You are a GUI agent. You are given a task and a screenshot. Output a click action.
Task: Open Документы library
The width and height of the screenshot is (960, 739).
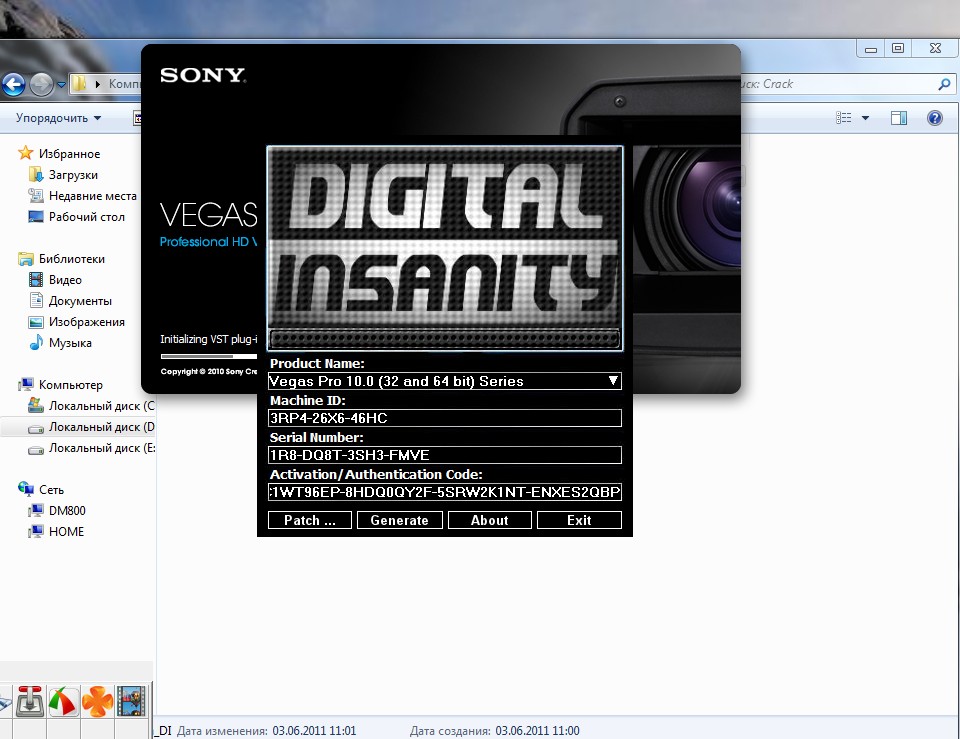tap(70, 301)
